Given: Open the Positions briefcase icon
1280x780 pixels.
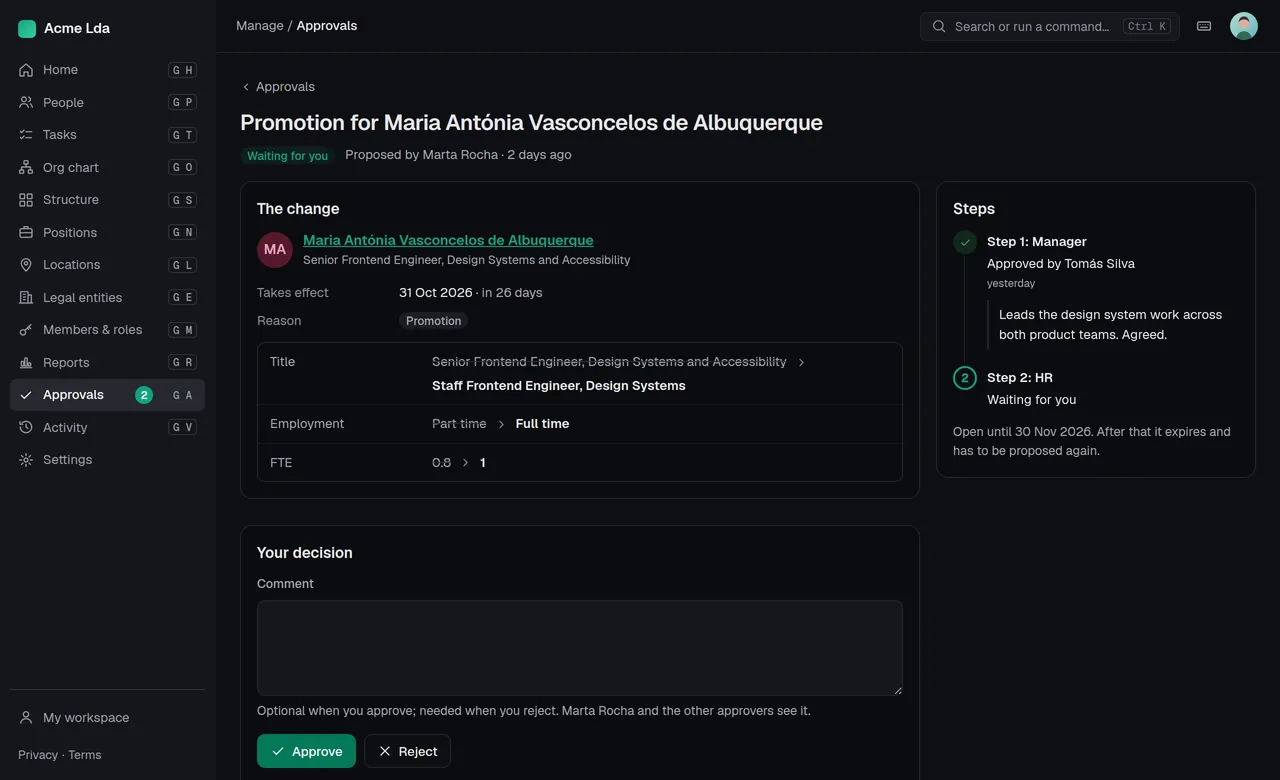Looking at the screenshot, I should pyautogui.click(x=26, y=232).
